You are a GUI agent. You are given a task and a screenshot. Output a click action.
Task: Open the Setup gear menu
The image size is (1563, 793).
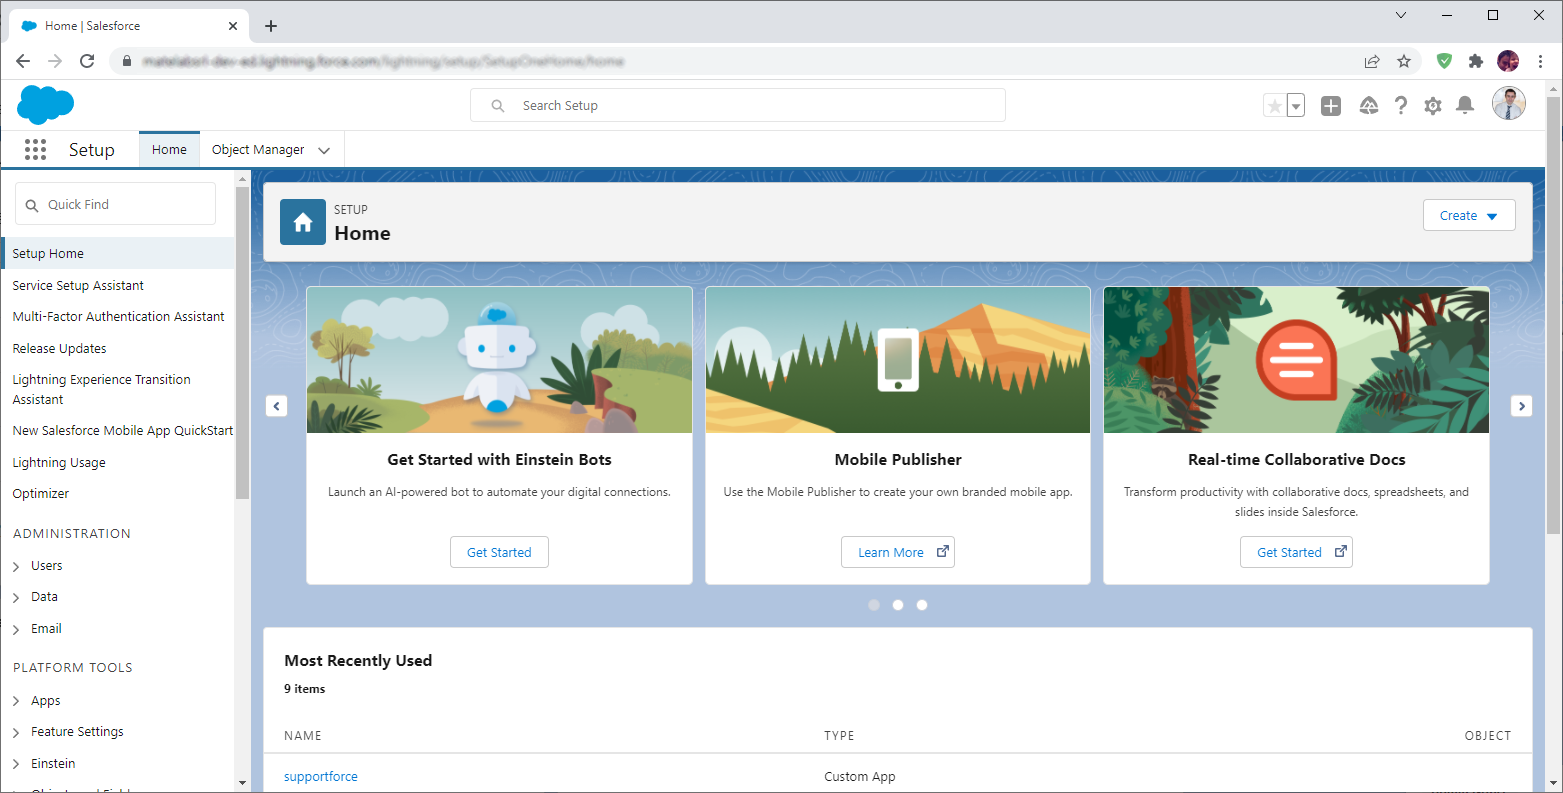[1433, 106]
